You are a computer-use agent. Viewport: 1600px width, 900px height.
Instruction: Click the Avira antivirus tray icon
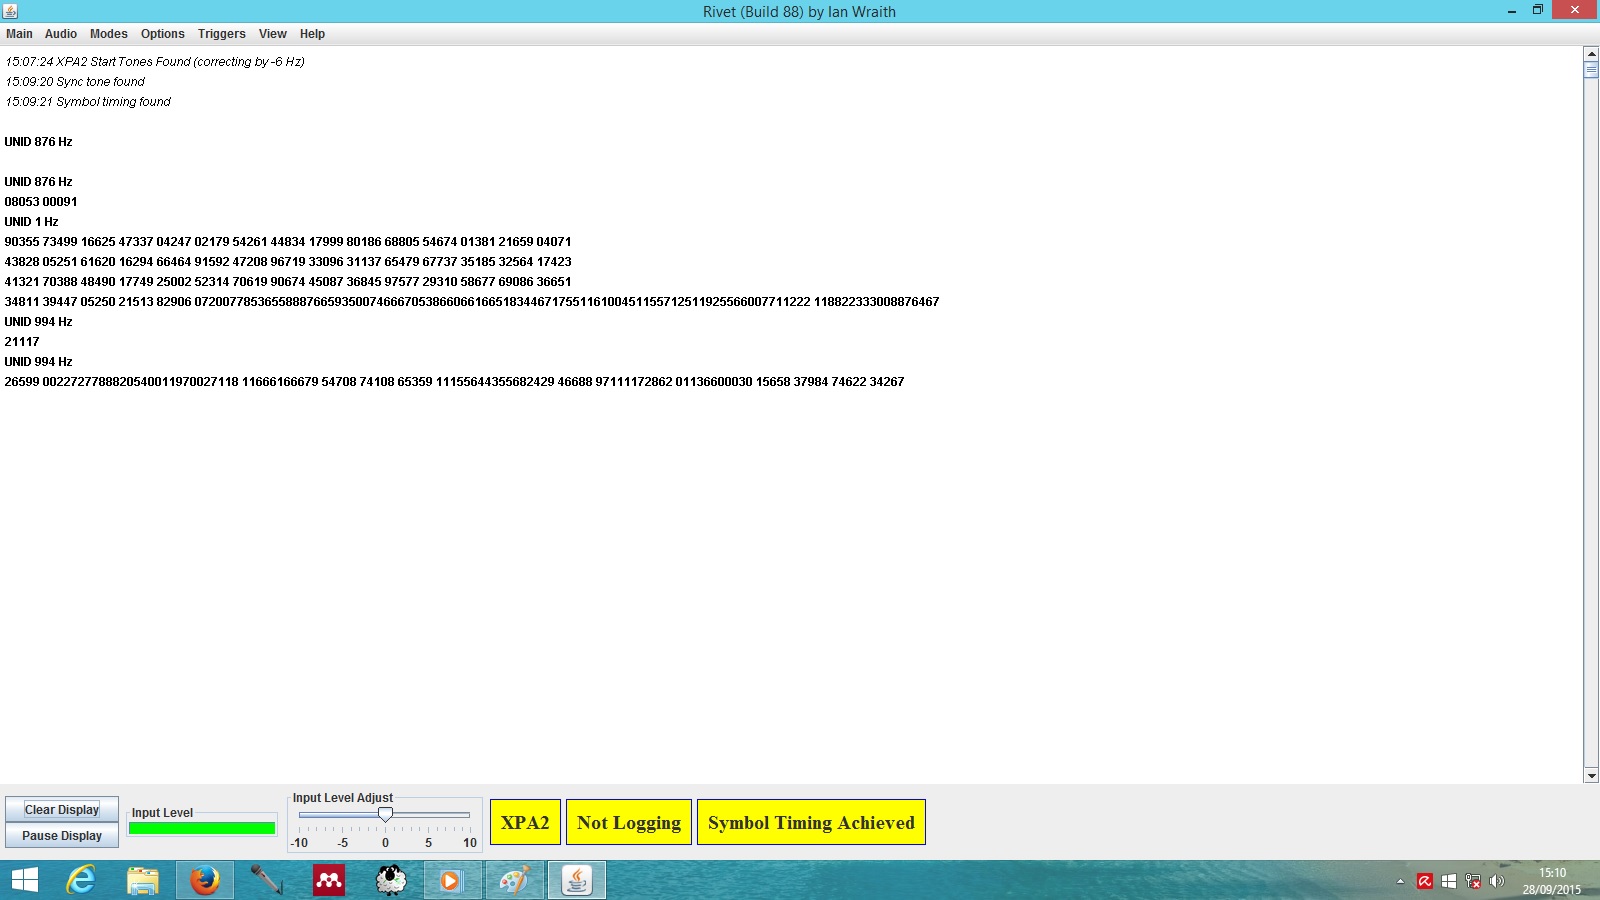point(1425,881)
